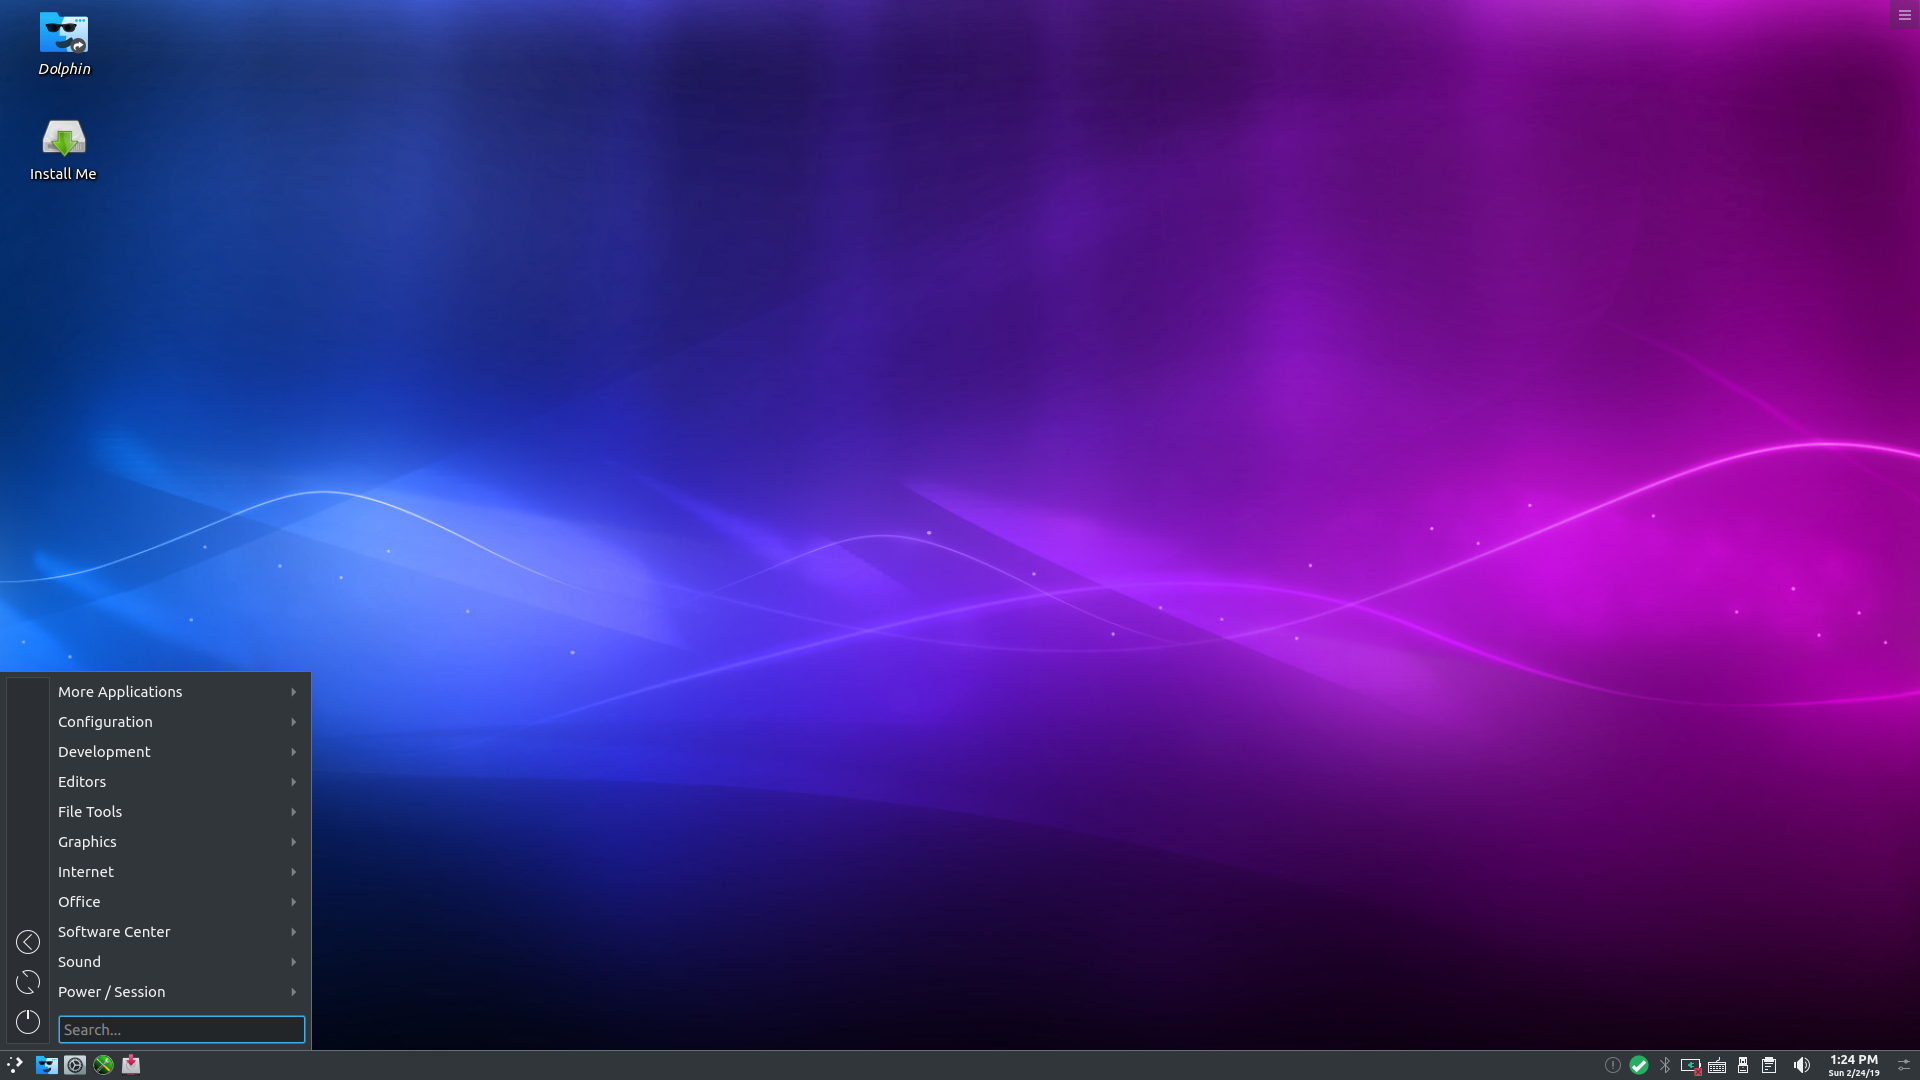Screen dimensions: 1920x1080
Task: Open the Sound menu category
Action: [179, 962]
